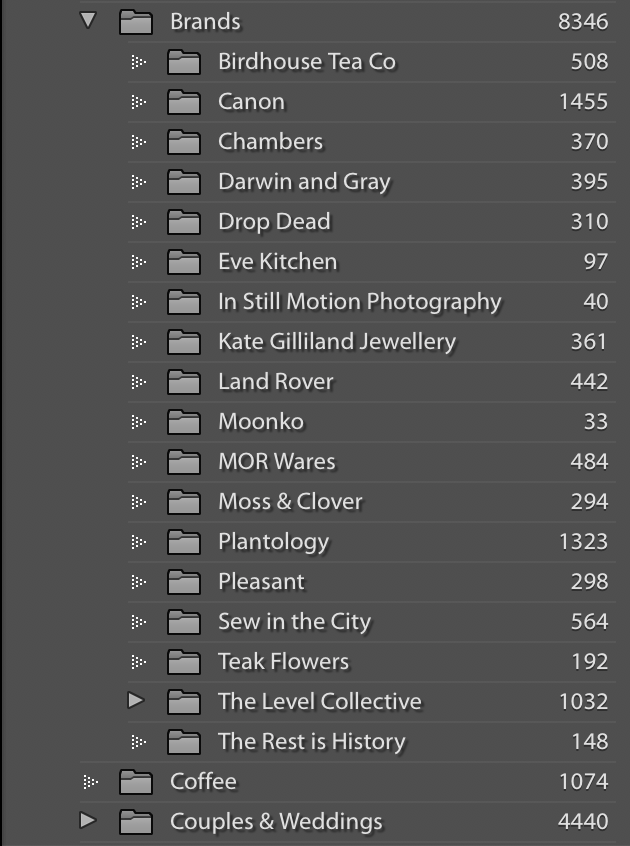The width and height of the screenshot is (630, 846).
Task: Click the Darwin and Gray folder icon
Action: tap(184, 182)
